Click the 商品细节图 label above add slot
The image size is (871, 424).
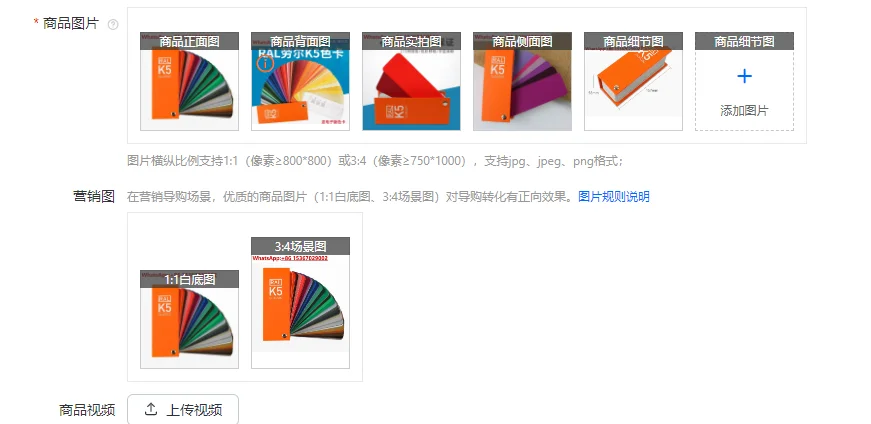click(x=744, y=41)
